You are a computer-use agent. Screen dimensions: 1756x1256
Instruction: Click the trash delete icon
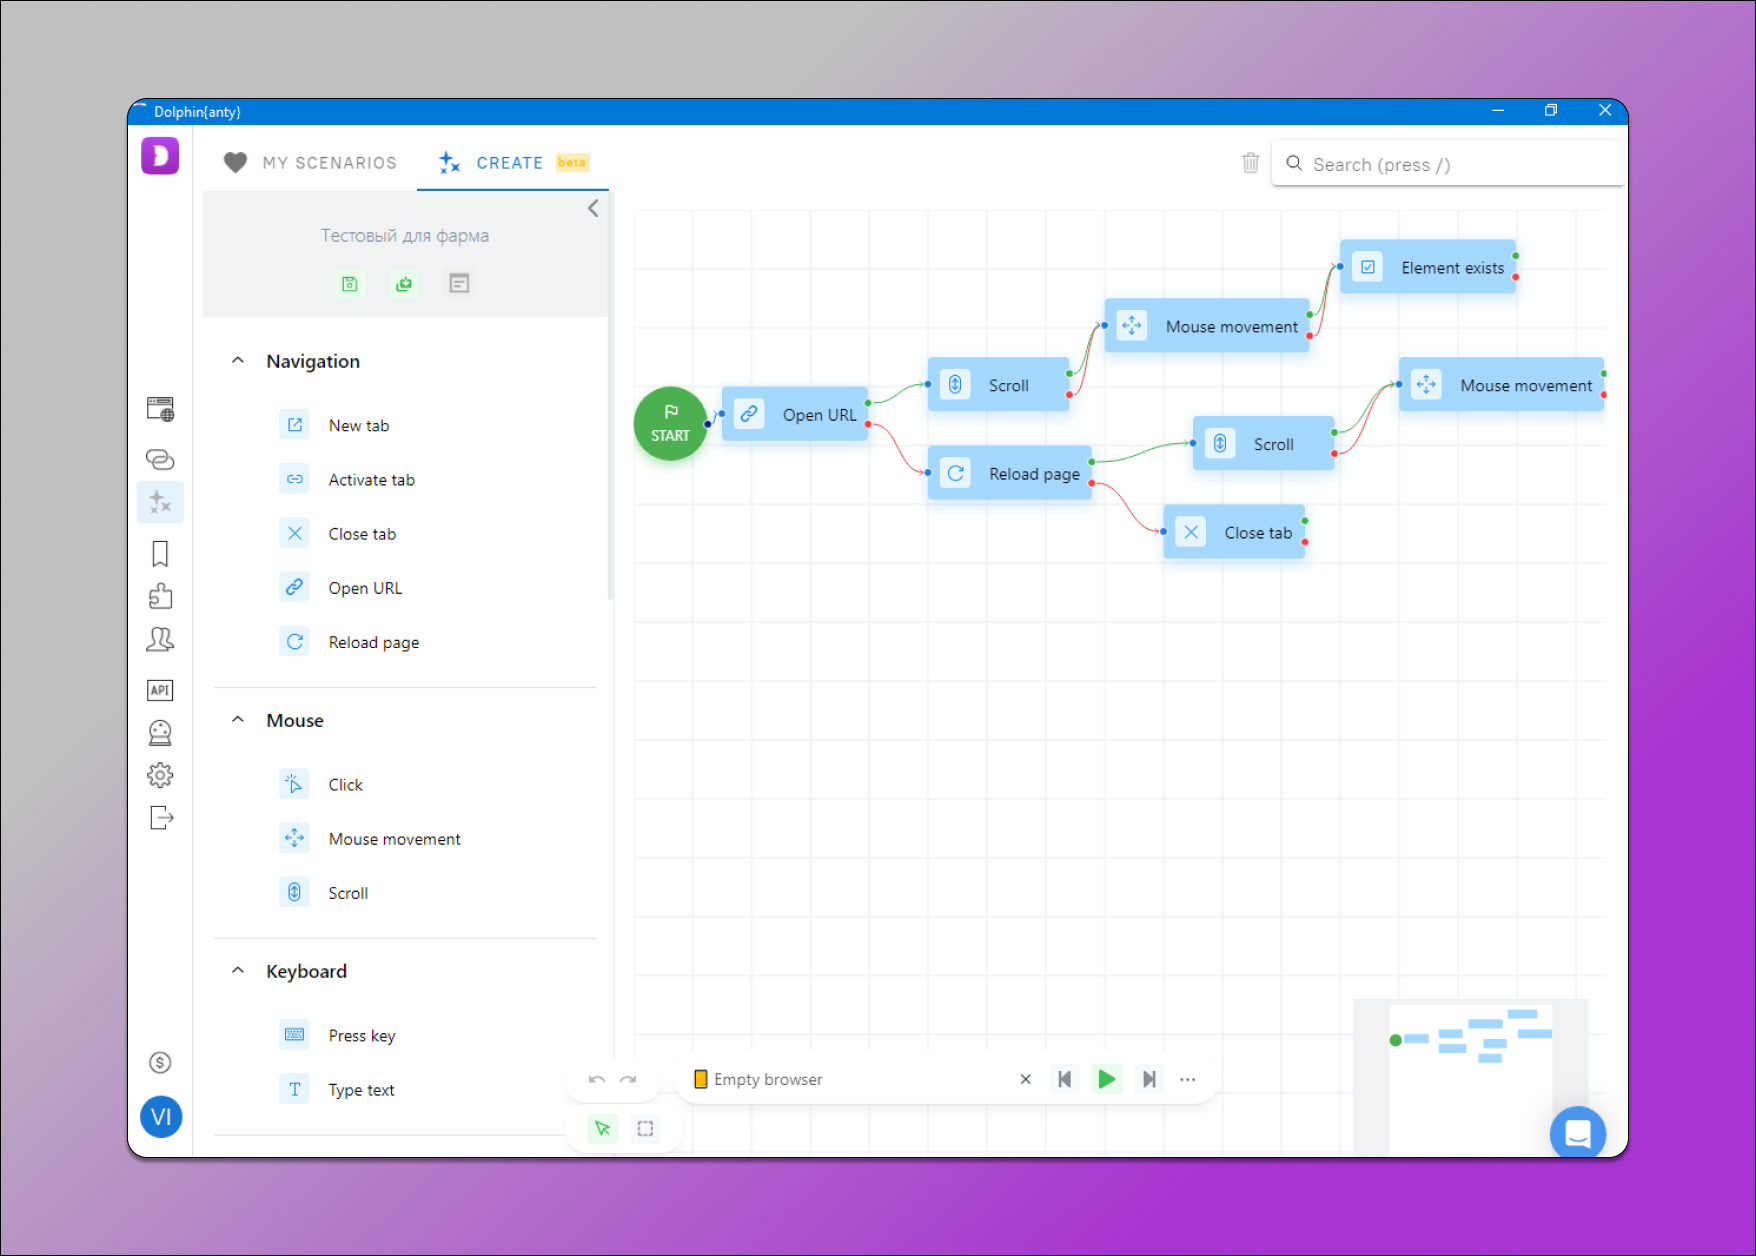pyautogui.click(x=1250, y=163)
